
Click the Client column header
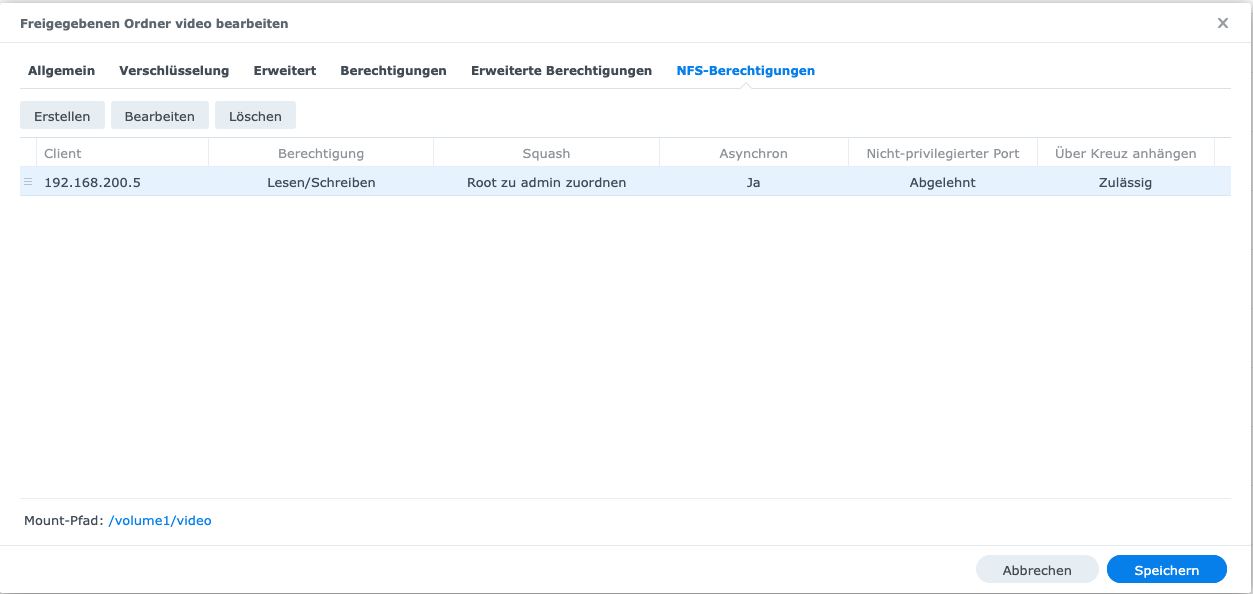tap(122, 153)
